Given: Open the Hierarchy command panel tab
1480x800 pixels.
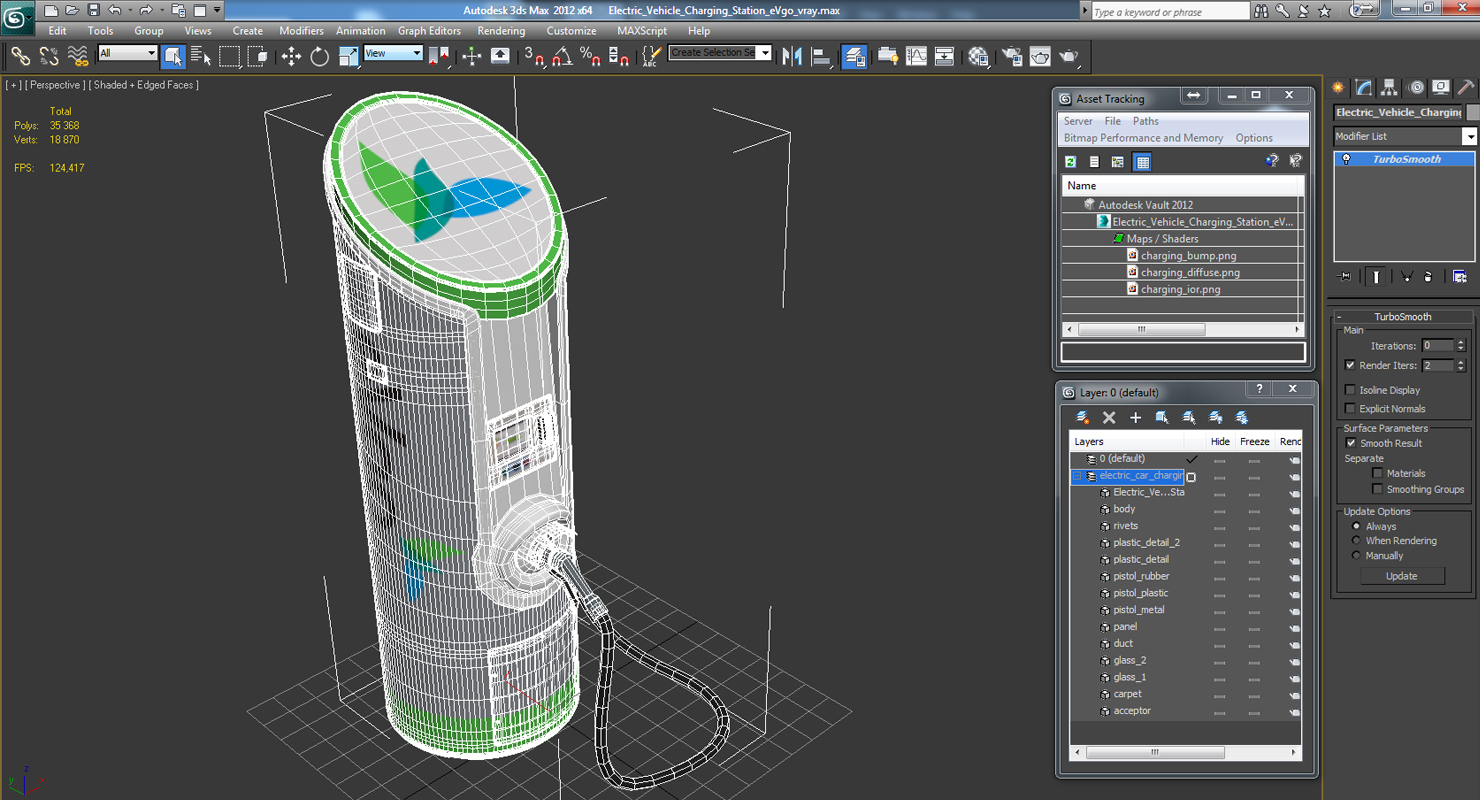Looking at the screenshot, I should (x=1389, y=88).
